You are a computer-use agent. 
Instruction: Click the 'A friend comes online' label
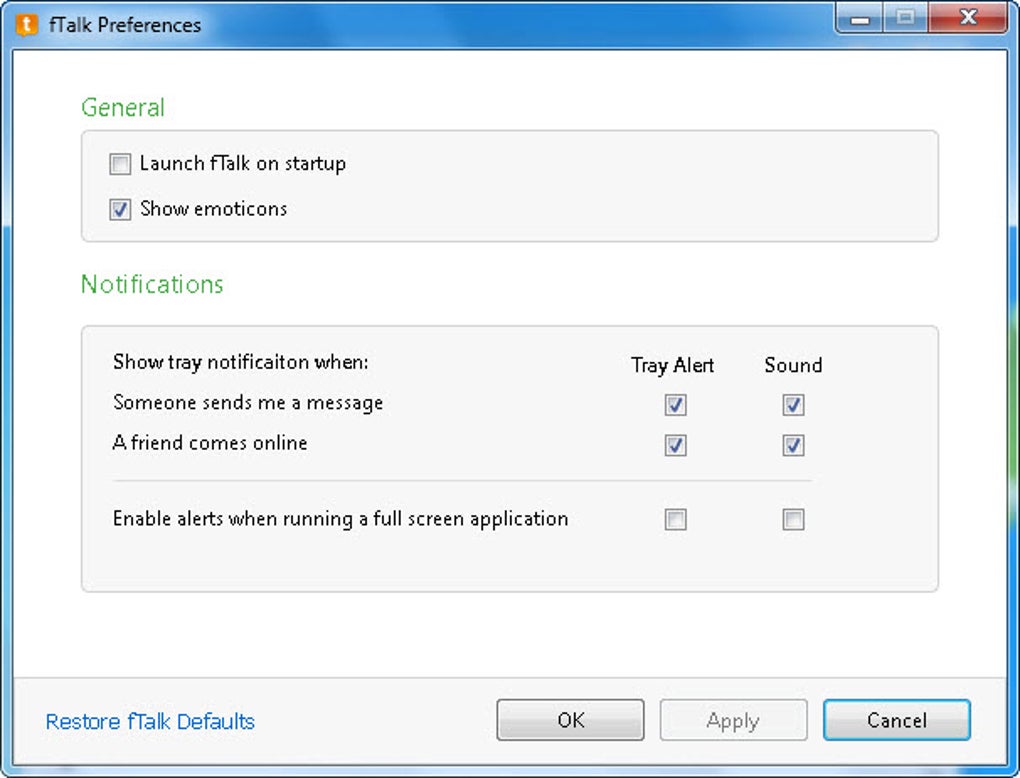(209, 443)
